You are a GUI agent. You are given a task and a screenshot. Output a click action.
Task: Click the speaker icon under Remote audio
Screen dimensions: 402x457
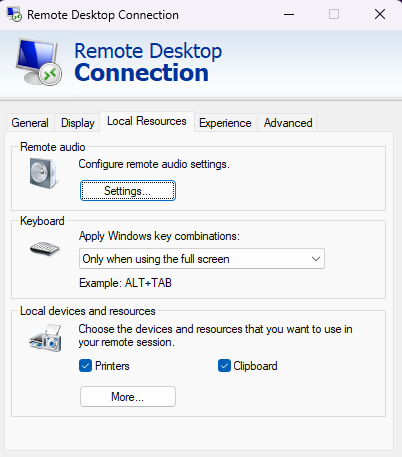pos(44,173)
